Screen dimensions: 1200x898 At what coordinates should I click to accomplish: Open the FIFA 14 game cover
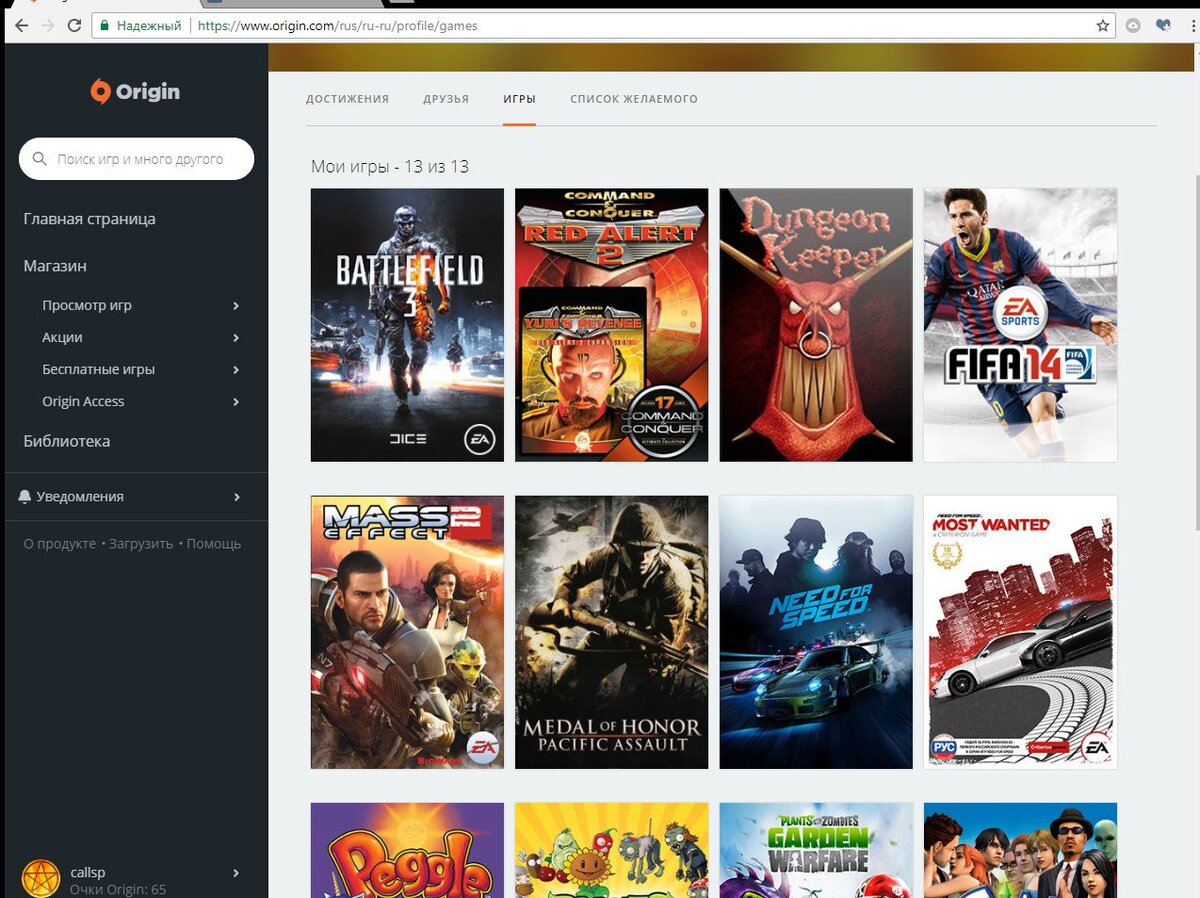pos(1020,325)
